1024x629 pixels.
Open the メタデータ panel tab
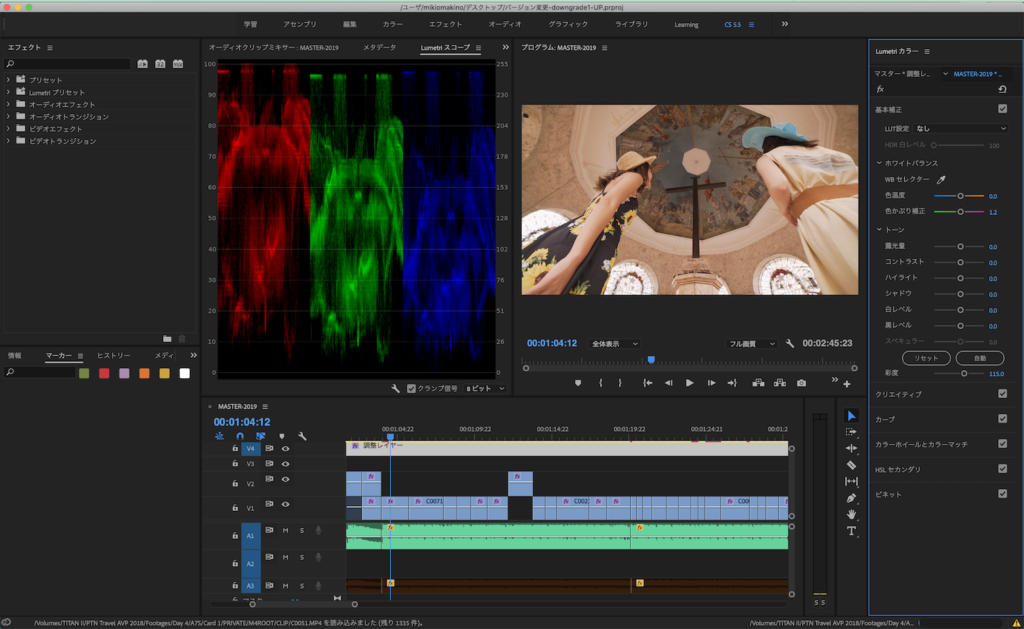point(379,48)
